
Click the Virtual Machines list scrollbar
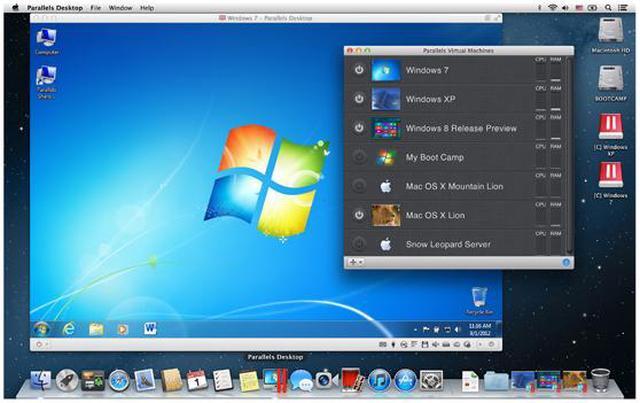tap(569, 155)
